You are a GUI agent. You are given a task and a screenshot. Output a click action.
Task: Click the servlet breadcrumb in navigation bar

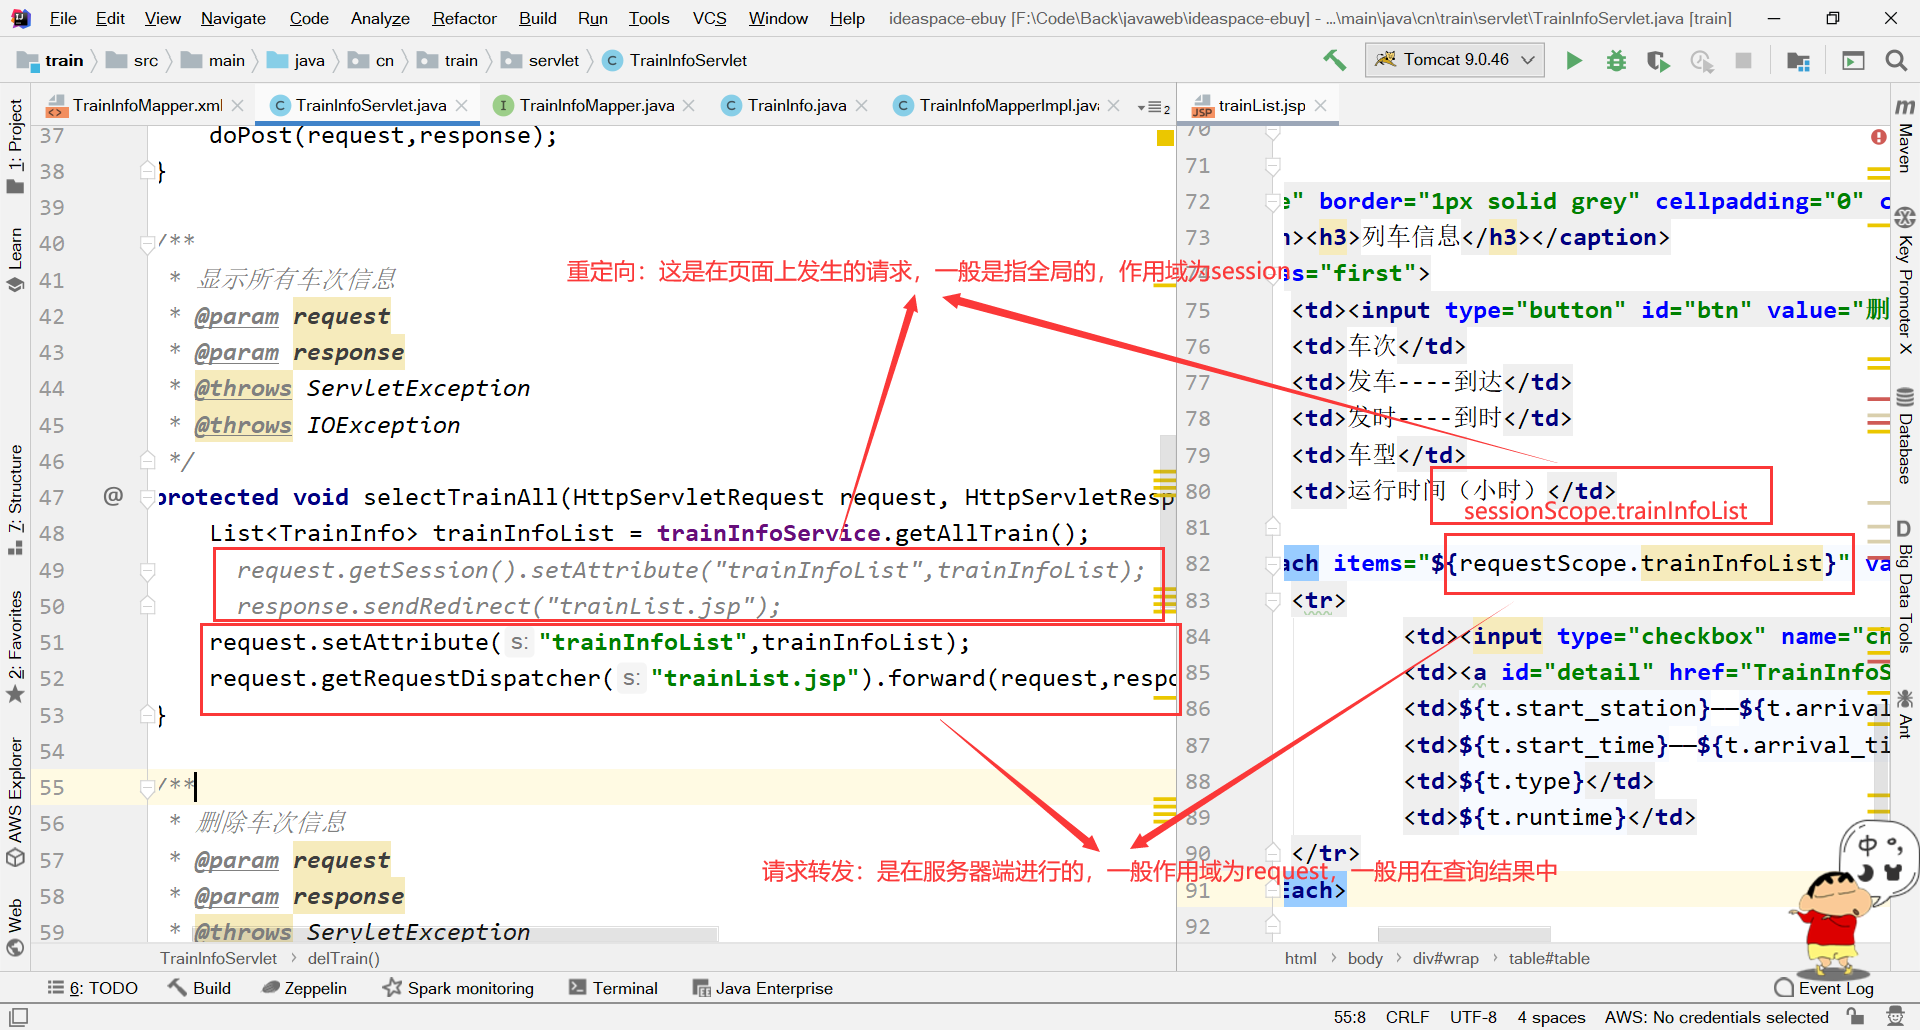click(x=541, y=60)
